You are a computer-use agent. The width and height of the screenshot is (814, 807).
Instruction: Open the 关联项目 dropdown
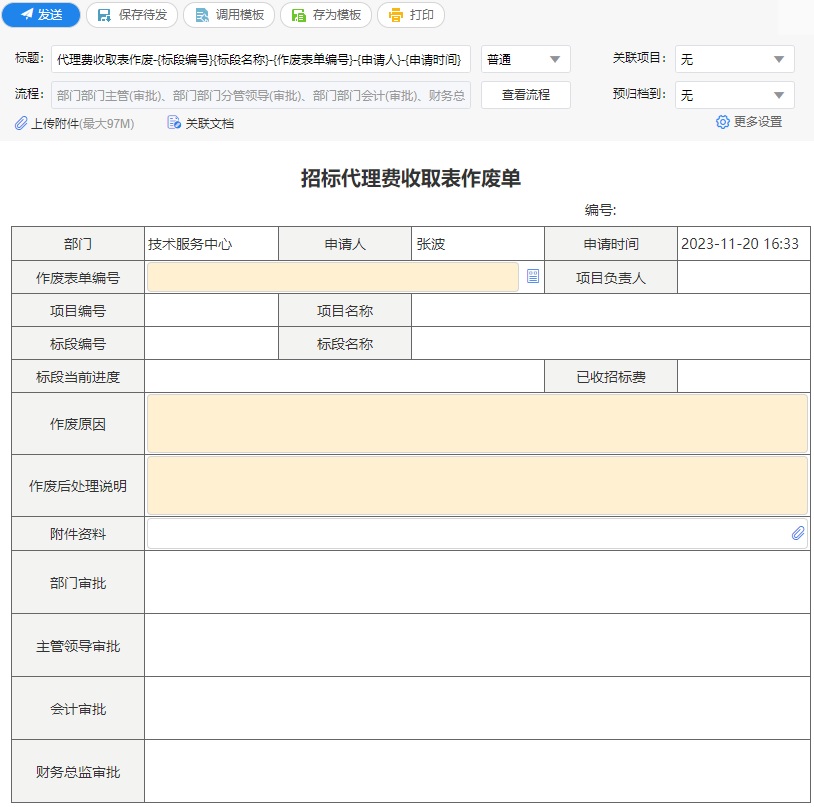pos(735,59)
